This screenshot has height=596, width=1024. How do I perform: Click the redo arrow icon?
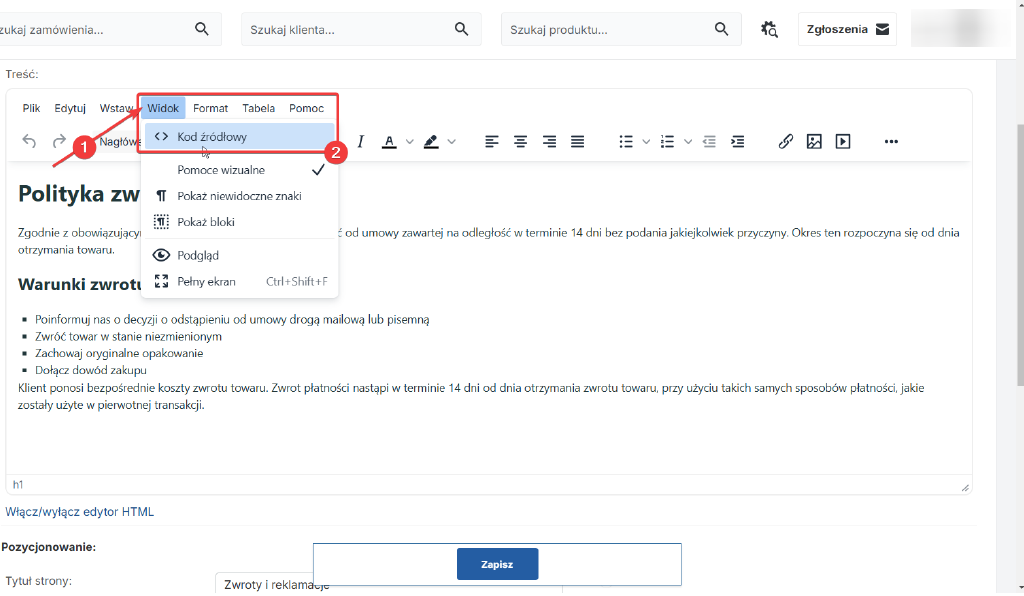(x=59, y=141)
